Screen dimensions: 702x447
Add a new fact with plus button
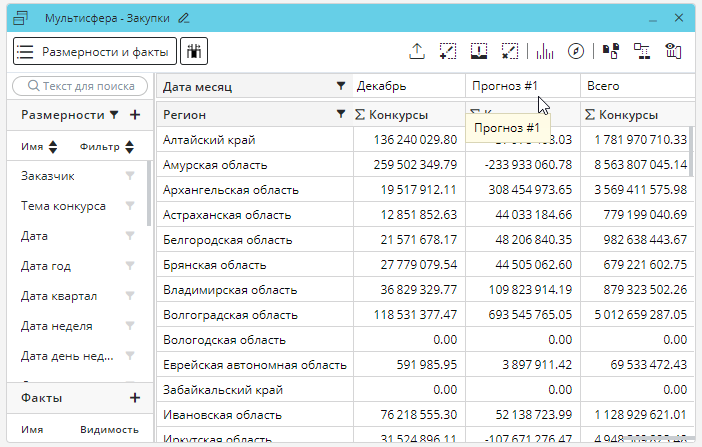point(134,398)
